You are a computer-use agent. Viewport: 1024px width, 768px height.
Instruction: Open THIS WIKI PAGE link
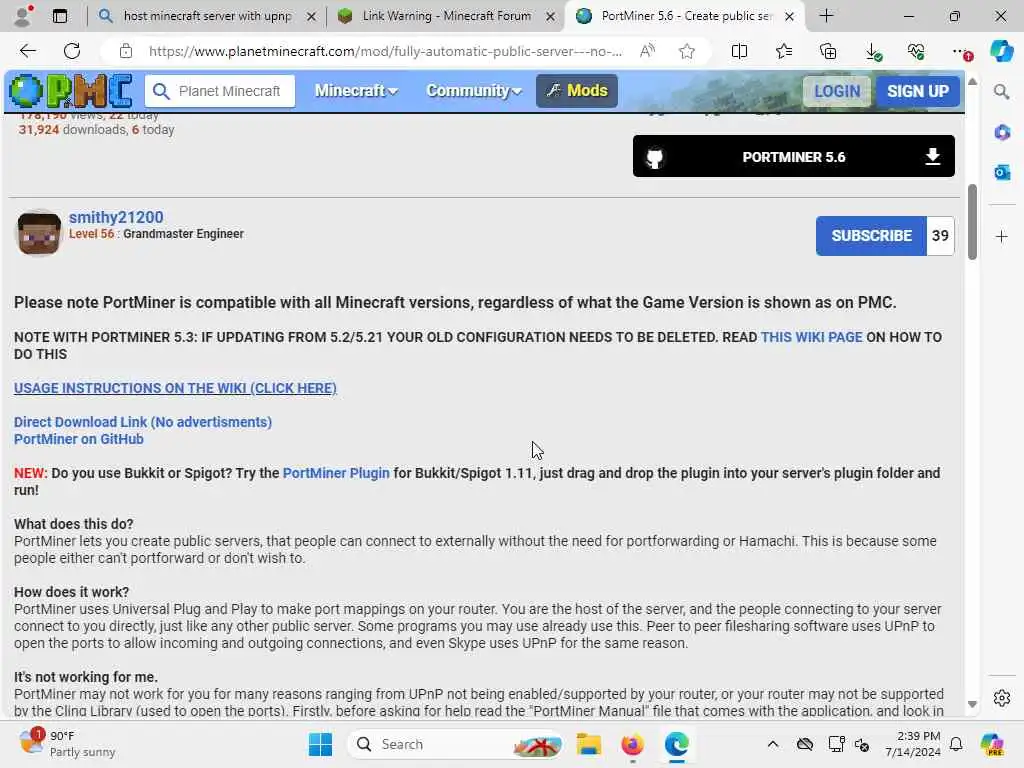pyautogui.click(x=811, y=337)
